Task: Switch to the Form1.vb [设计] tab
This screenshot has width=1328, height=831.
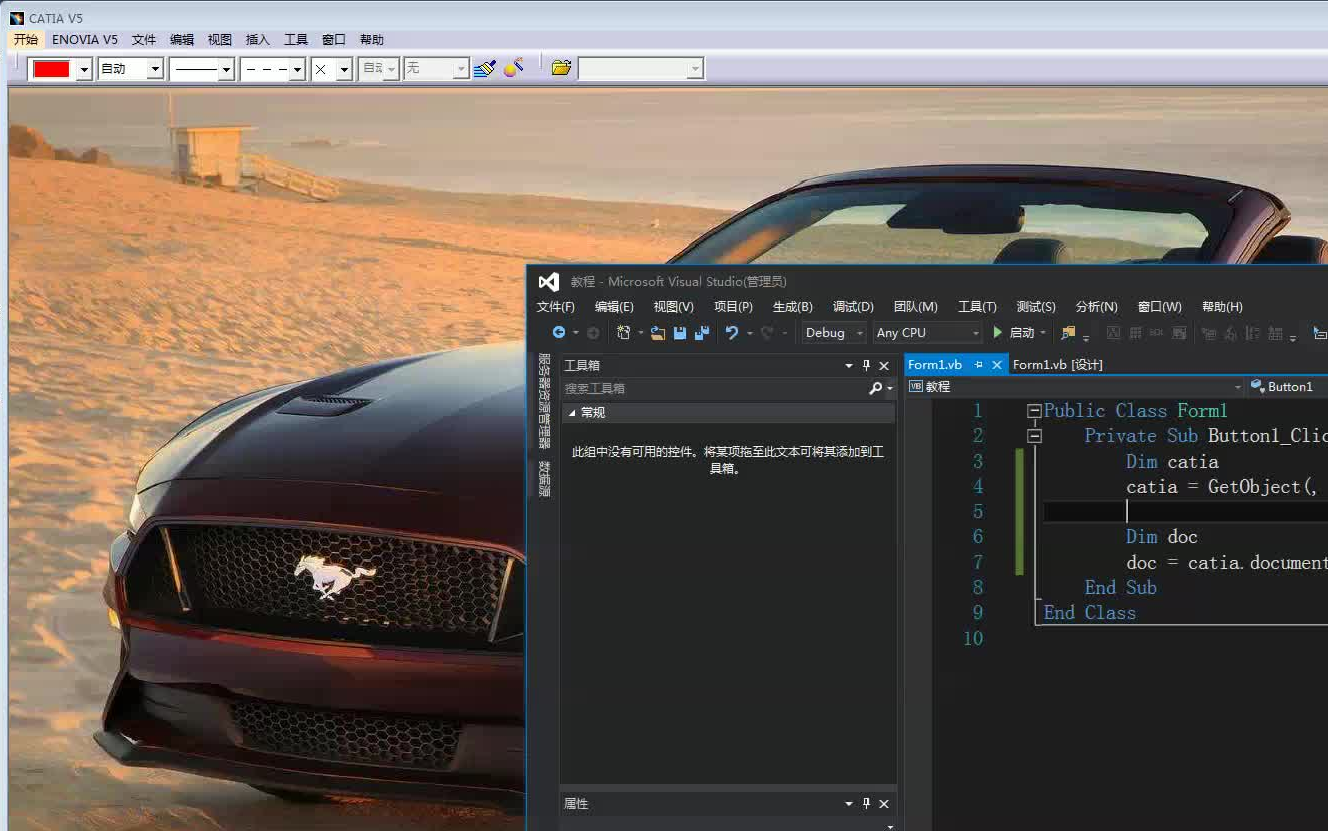Action: point(1058,364)
